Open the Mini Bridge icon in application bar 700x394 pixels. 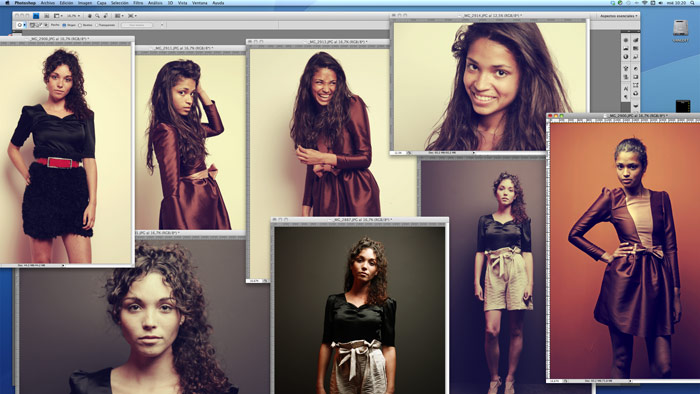click(x=46, y=16)
